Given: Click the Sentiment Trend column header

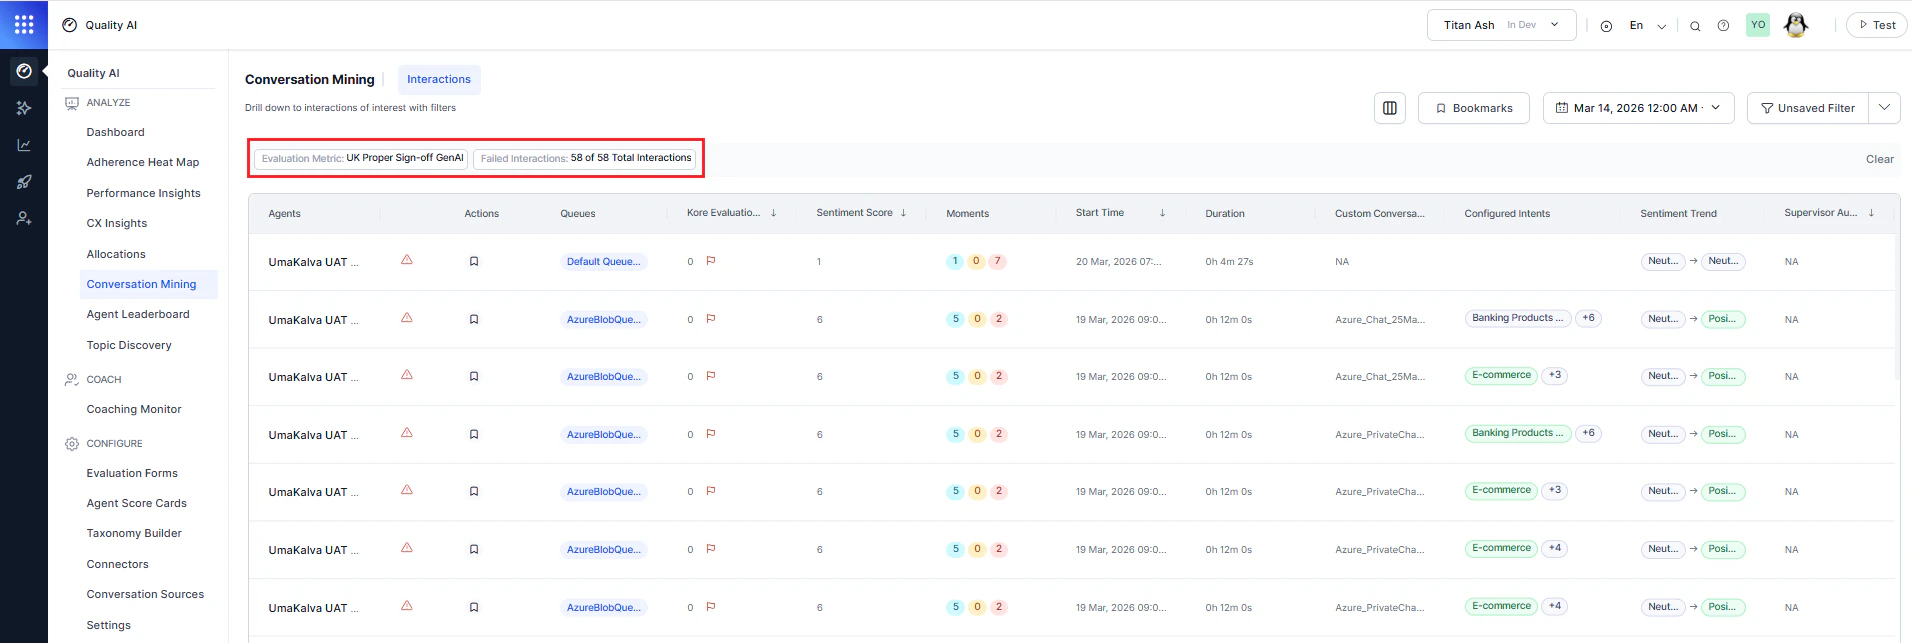Looking at the screenshot, I should point(1678,214).
